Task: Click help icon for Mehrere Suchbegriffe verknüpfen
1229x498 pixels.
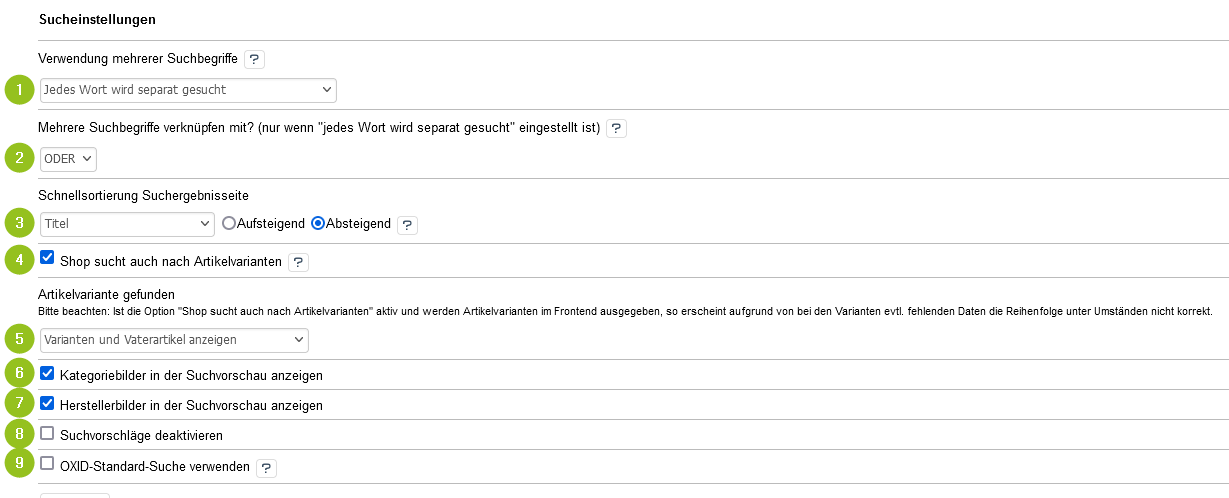Action: tap(617, 128)
